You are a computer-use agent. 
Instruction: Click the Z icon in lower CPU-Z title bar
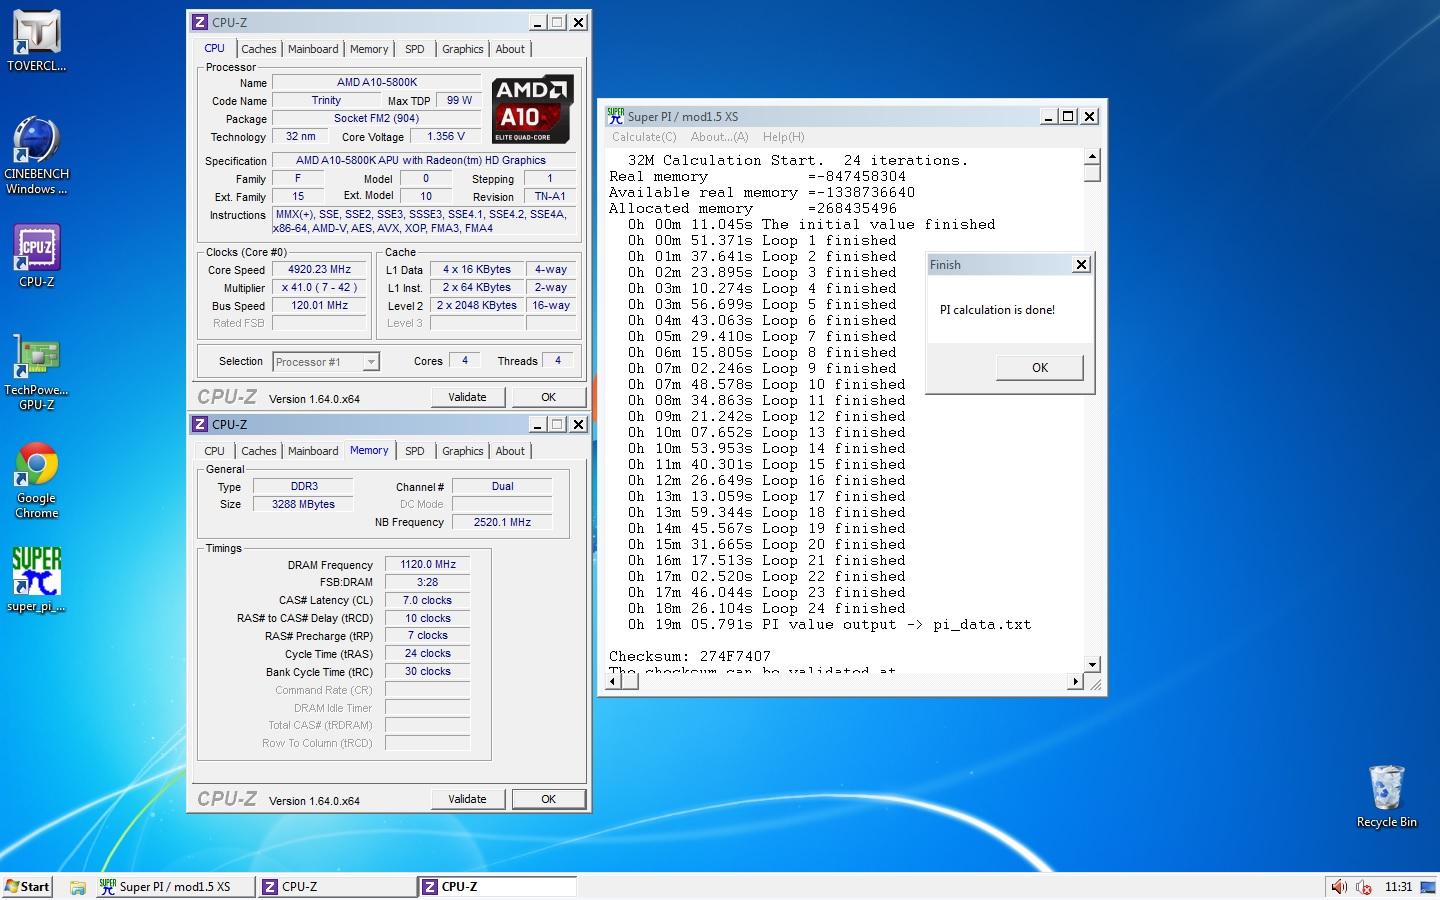[200, 424]
